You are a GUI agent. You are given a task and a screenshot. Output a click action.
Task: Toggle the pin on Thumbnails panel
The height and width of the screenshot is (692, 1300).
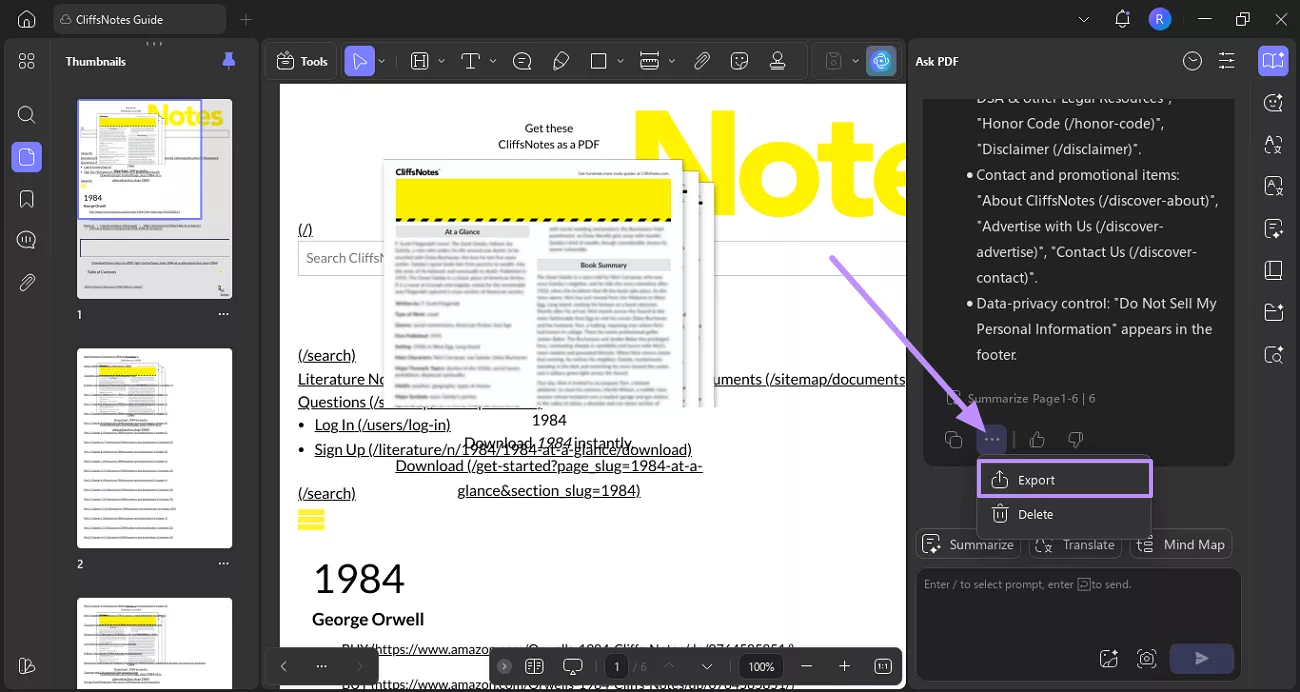pos(229,61)
